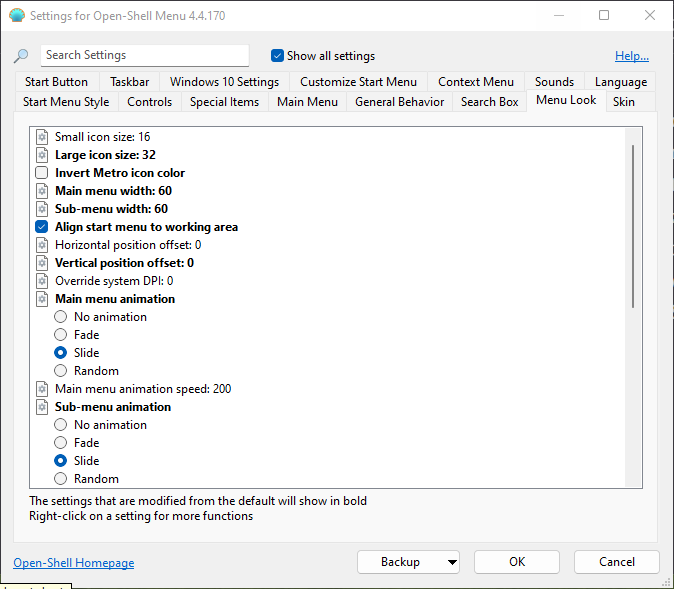This screenshot has height=589, width=674.
Task: Switch to the Start Button tab
Action: [56, 82]
